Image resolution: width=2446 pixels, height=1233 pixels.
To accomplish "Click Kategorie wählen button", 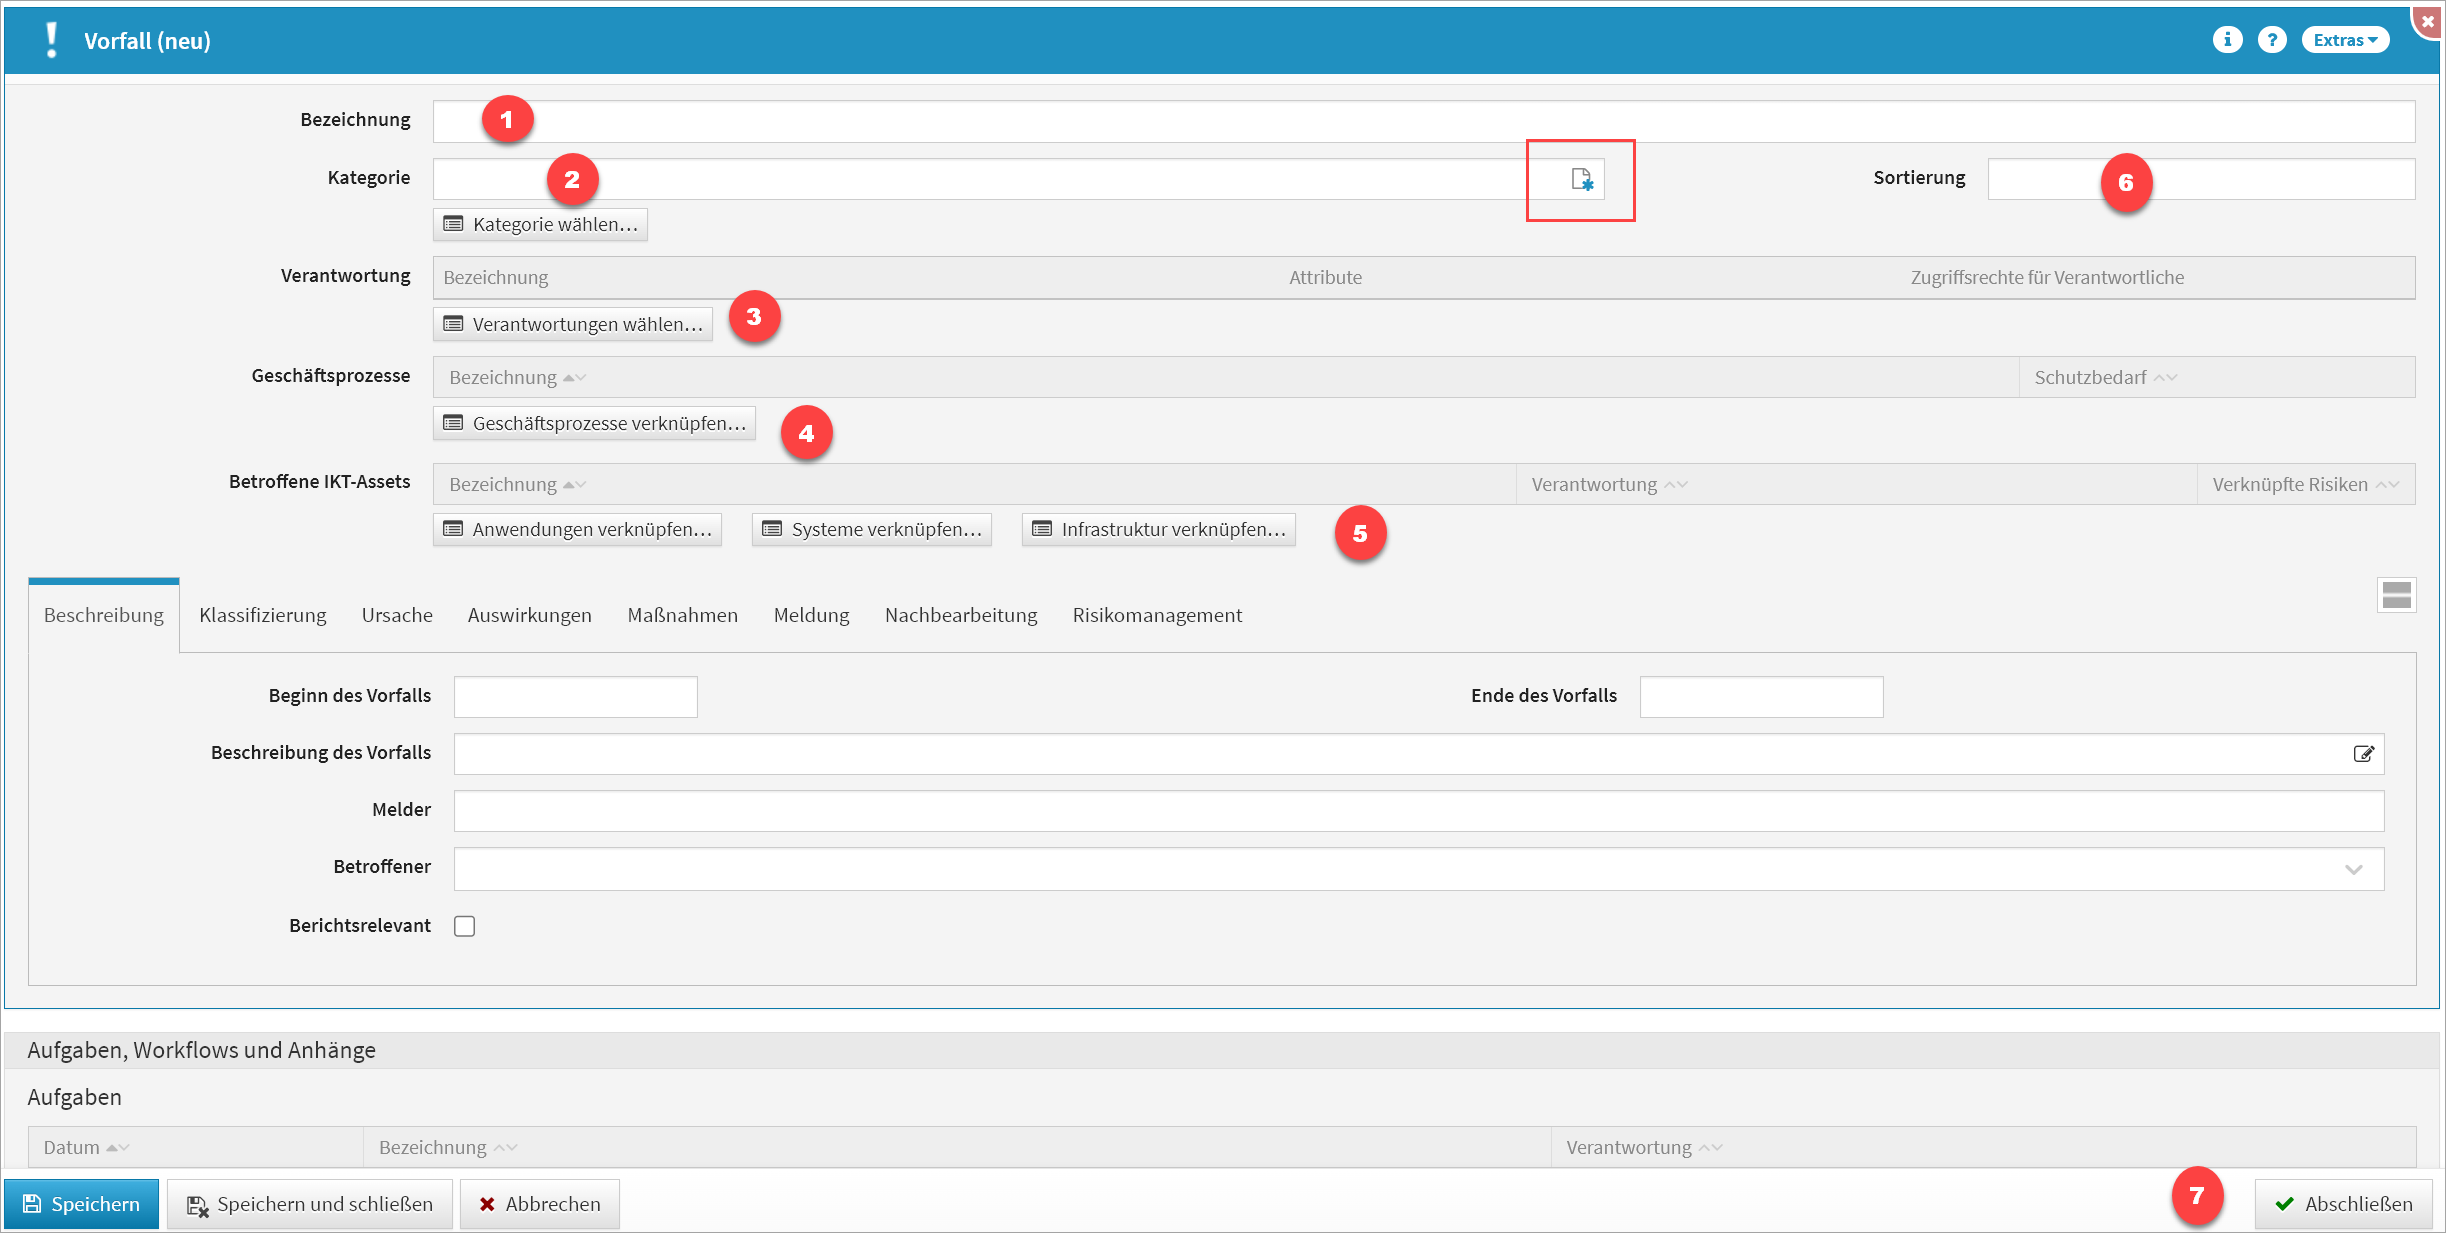I will point(541,225).
